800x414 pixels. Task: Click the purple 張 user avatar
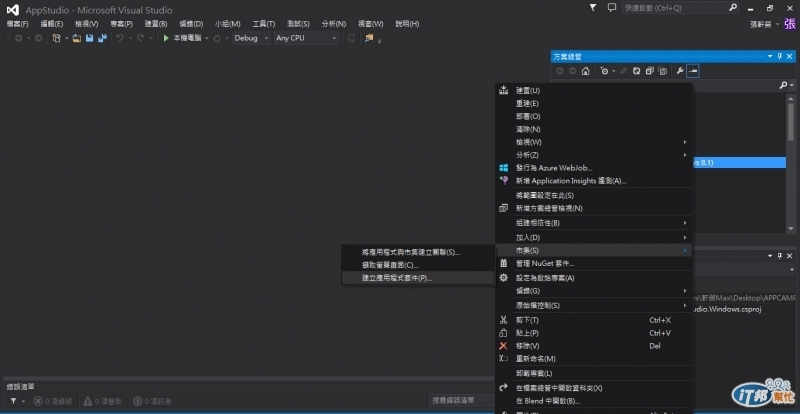coord(789,24)
